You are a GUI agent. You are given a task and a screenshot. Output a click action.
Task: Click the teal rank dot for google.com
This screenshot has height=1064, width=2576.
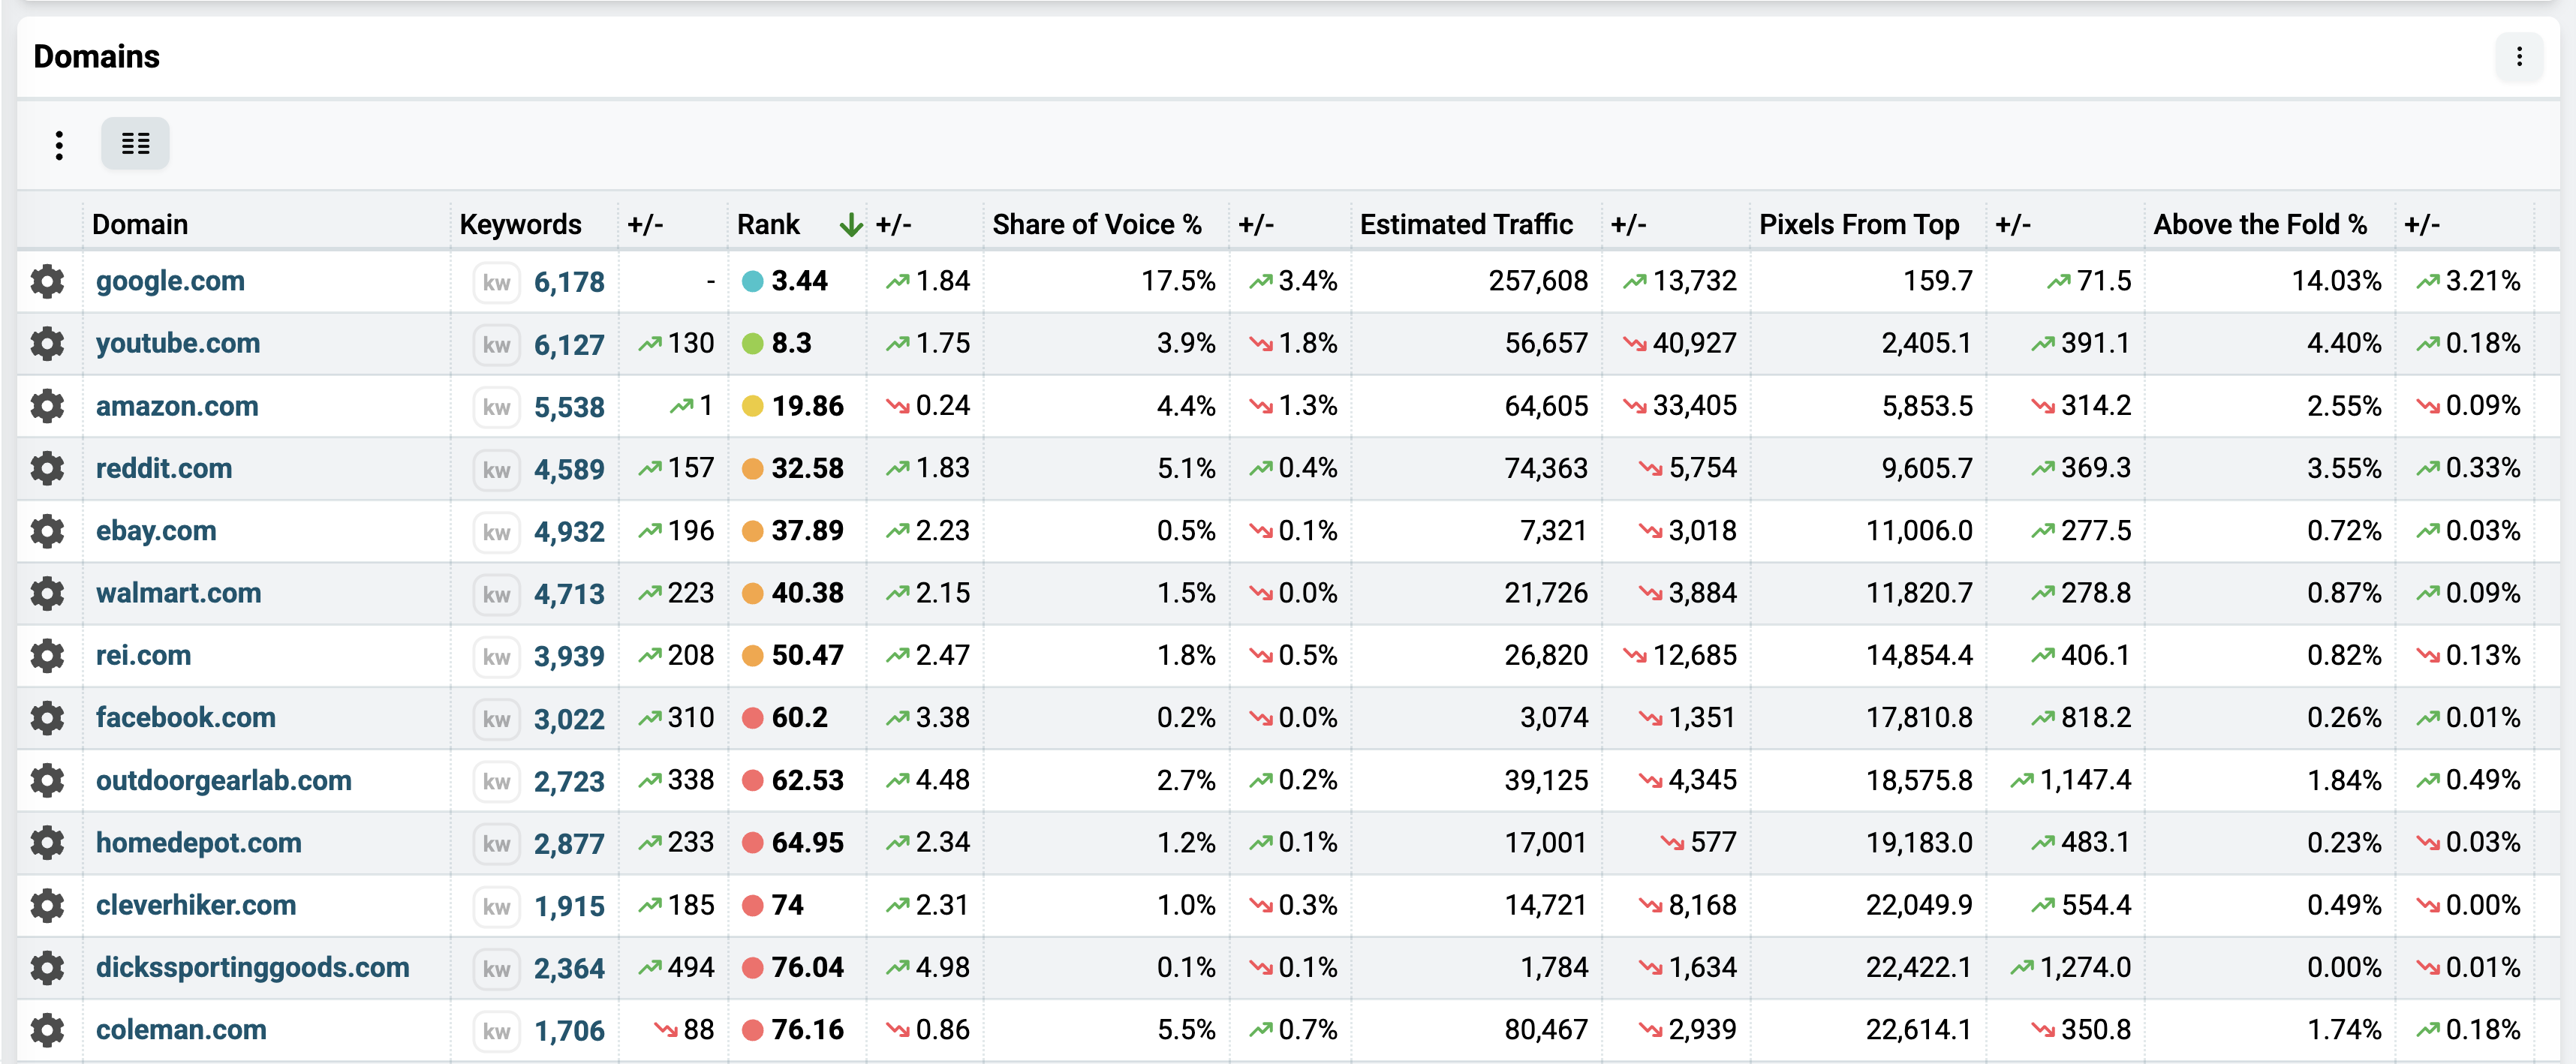[x=752, y=282]
